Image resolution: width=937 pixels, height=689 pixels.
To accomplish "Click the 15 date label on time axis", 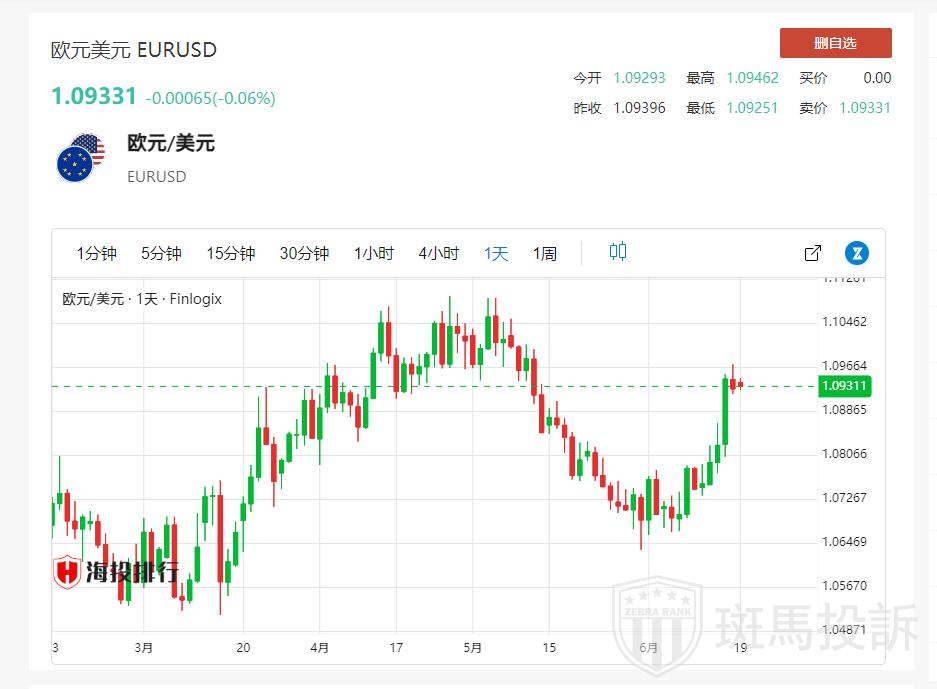I will 549,648.
